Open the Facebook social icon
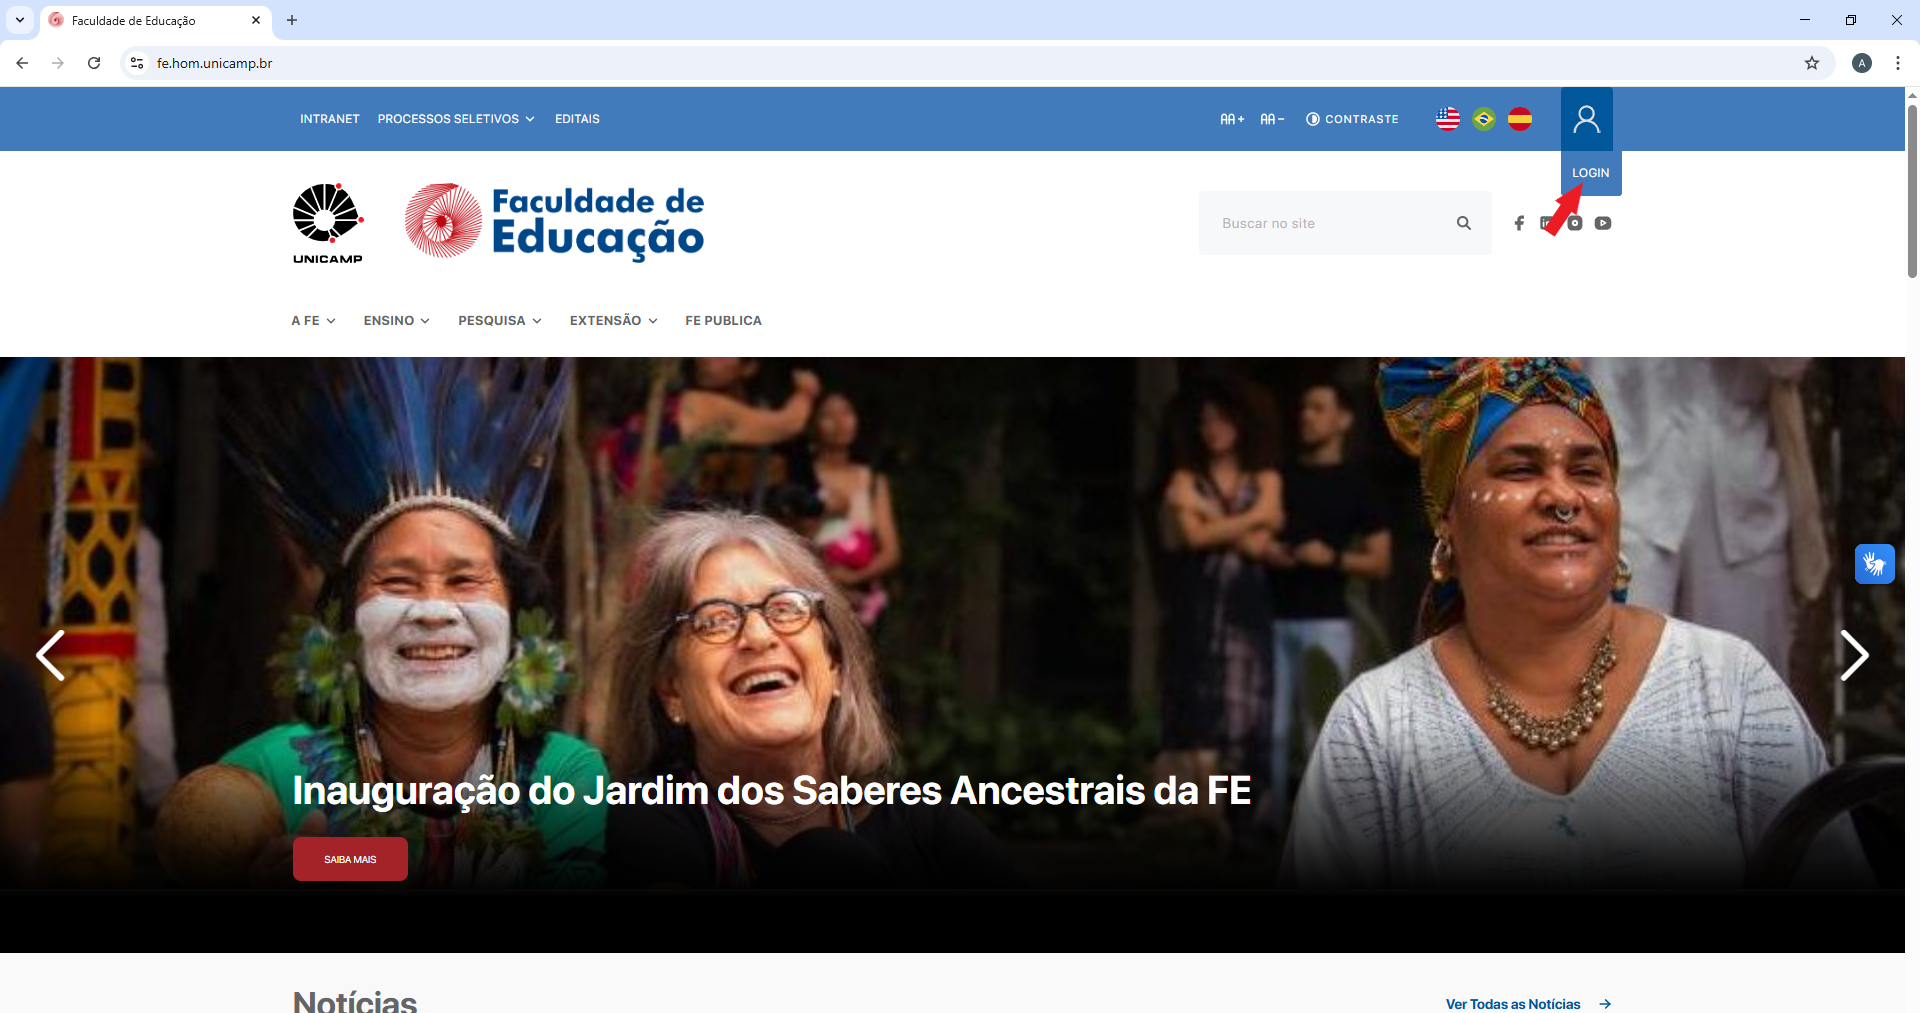This screenshot has height=1013, width=1920. point(1519,223)
